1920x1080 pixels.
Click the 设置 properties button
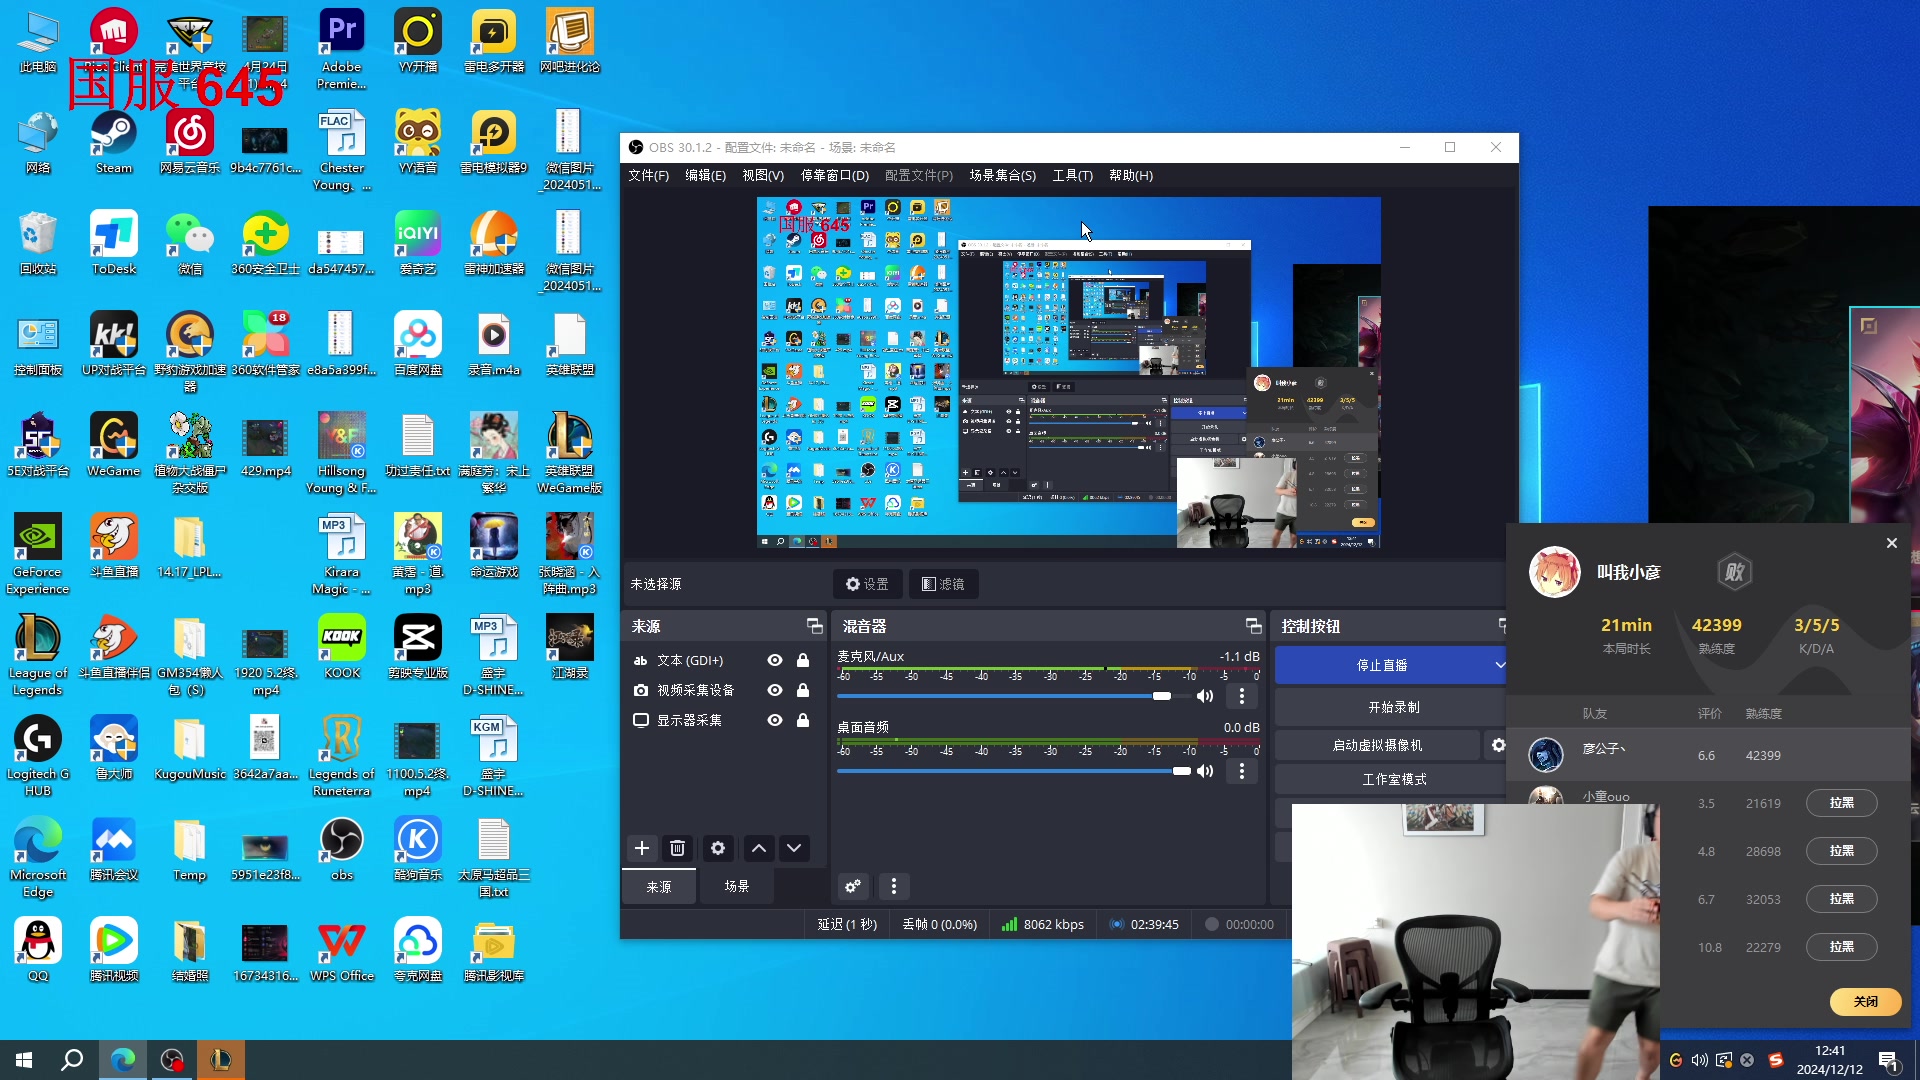coord(867,584)
